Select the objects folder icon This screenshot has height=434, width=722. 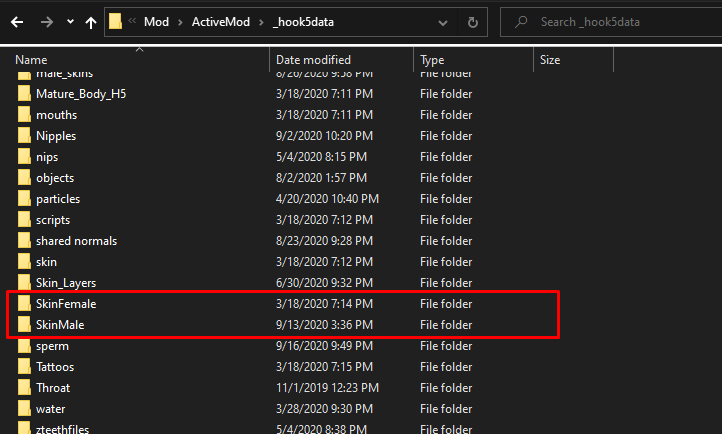[x=24, y=178]
